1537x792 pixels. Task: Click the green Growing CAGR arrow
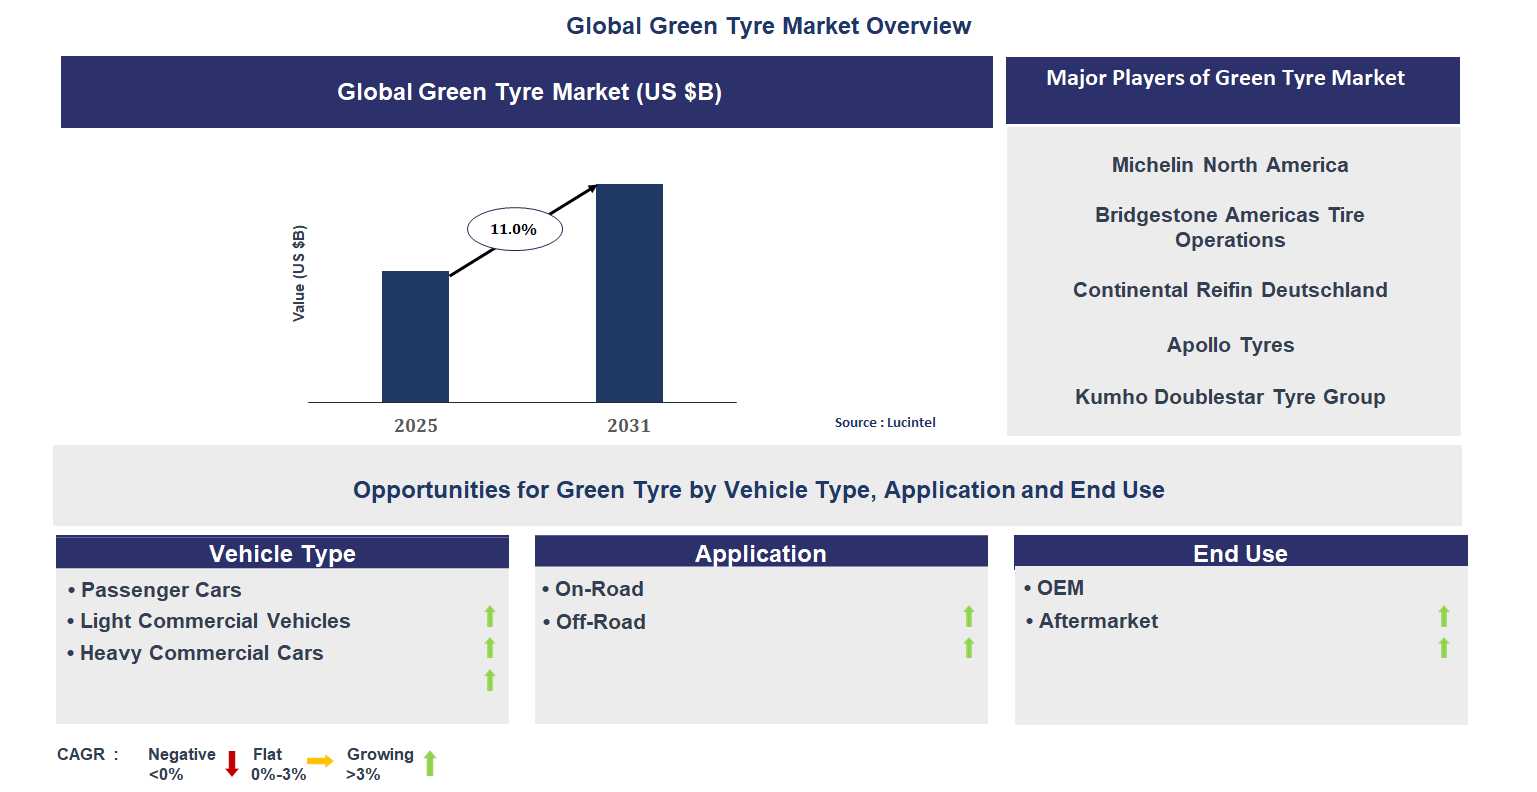(x=430, y=763)
